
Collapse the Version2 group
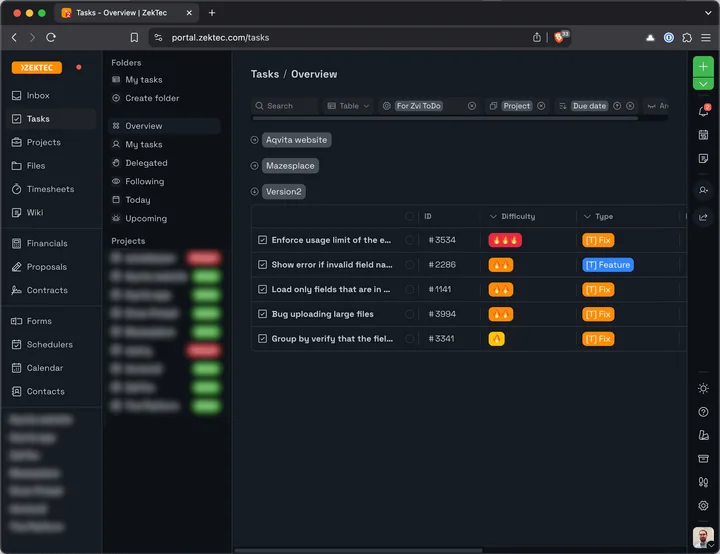pyautogui.click(x=254, y=192)
